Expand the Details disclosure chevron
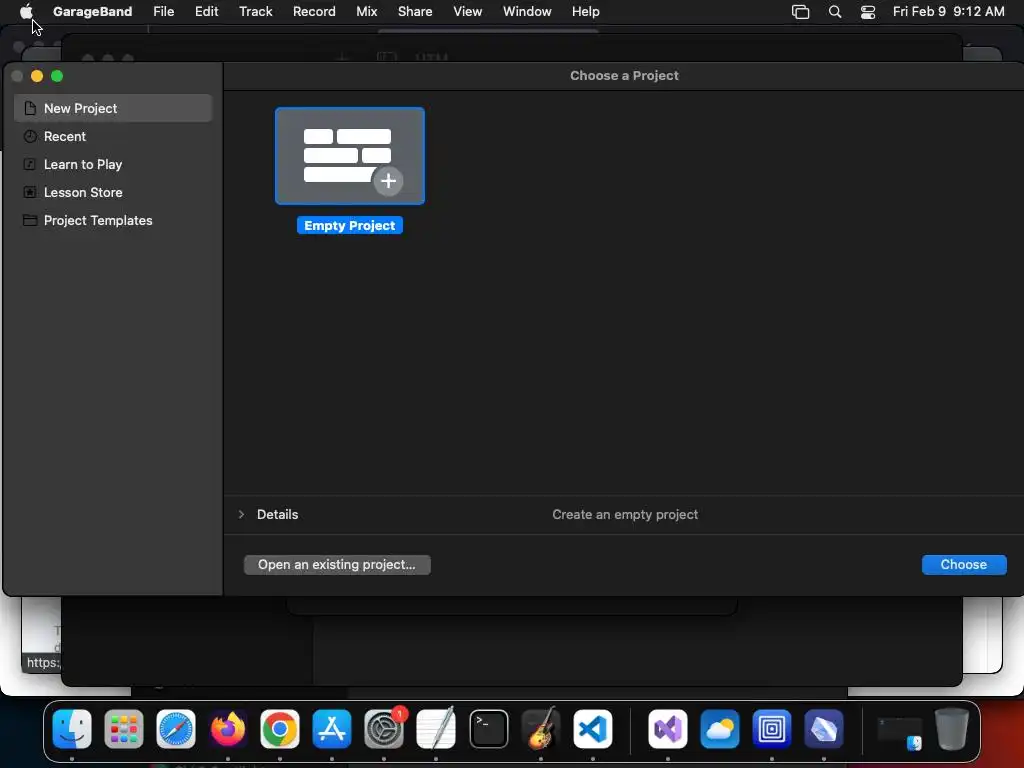Screen dimensions: 1024x768 [x=241, y=515]
